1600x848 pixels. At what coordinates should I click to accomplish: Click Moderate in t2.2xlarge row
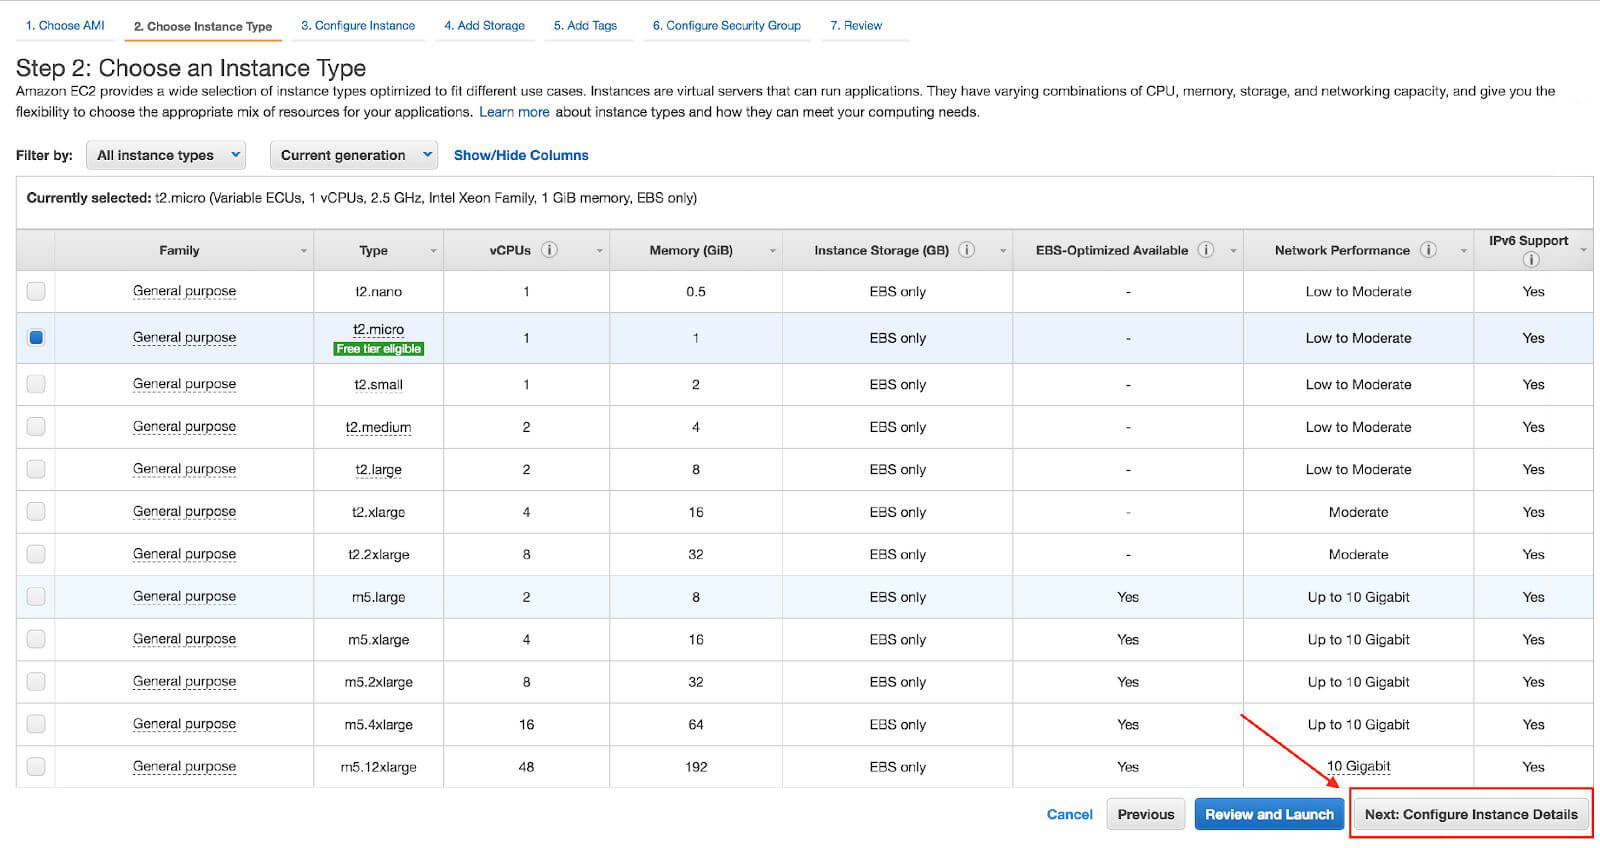tap(1358, 554)
